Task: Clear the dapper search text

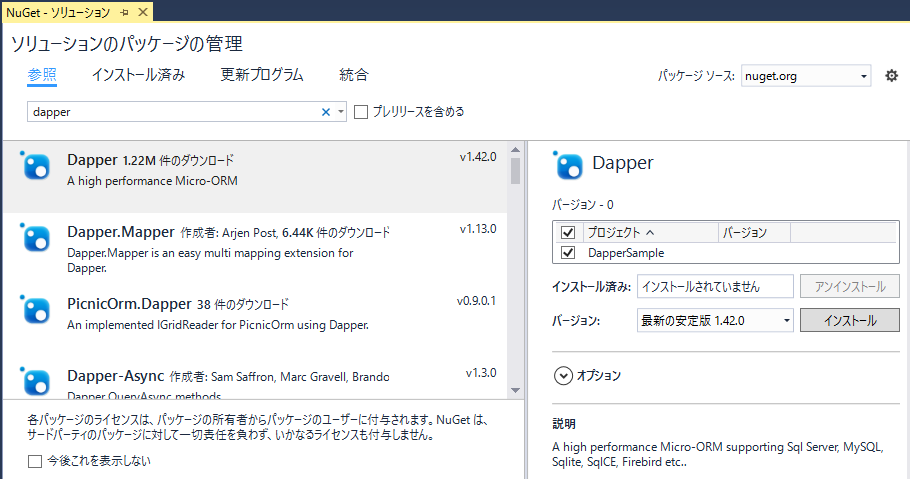Action: pyautogui.click(x=326, y=112)
